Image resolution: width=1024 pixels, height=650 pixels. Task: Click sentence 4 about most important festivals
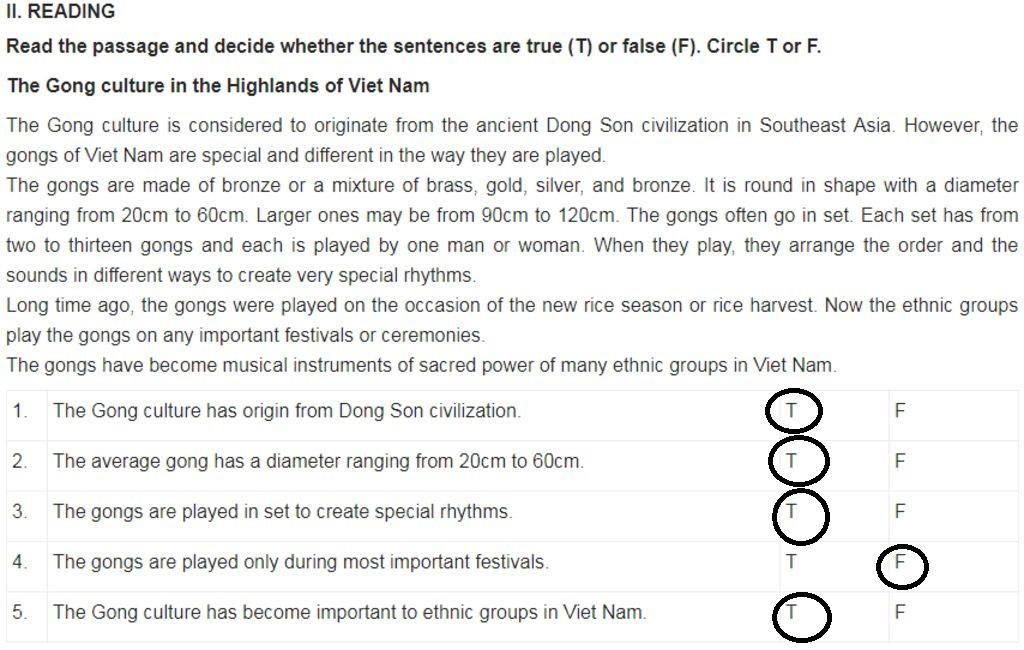tap(300, 561)
